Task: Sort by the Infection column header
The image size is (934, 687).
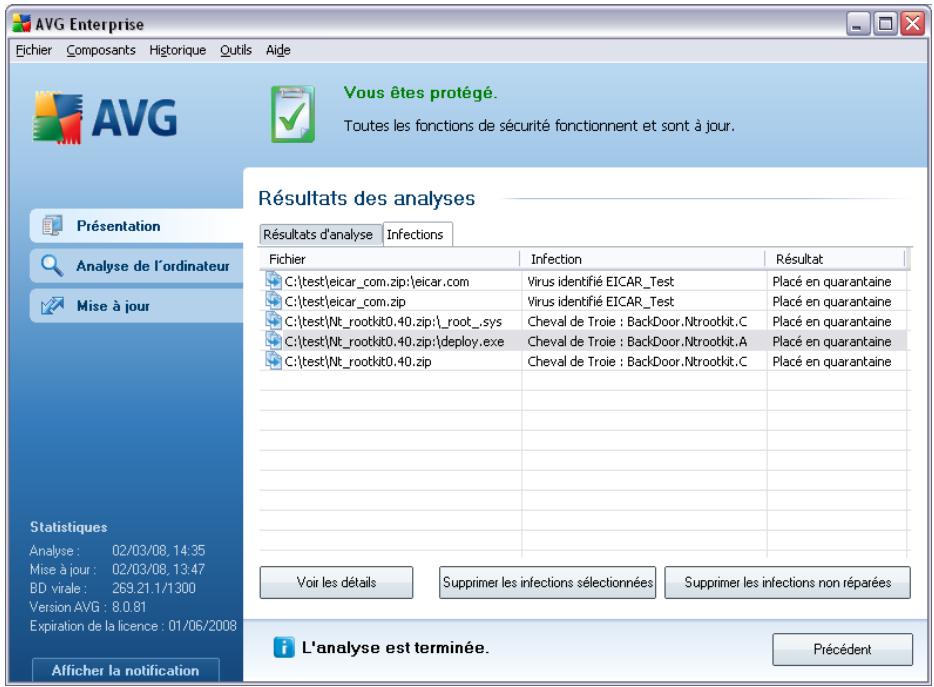Action: tap(643, 259)
